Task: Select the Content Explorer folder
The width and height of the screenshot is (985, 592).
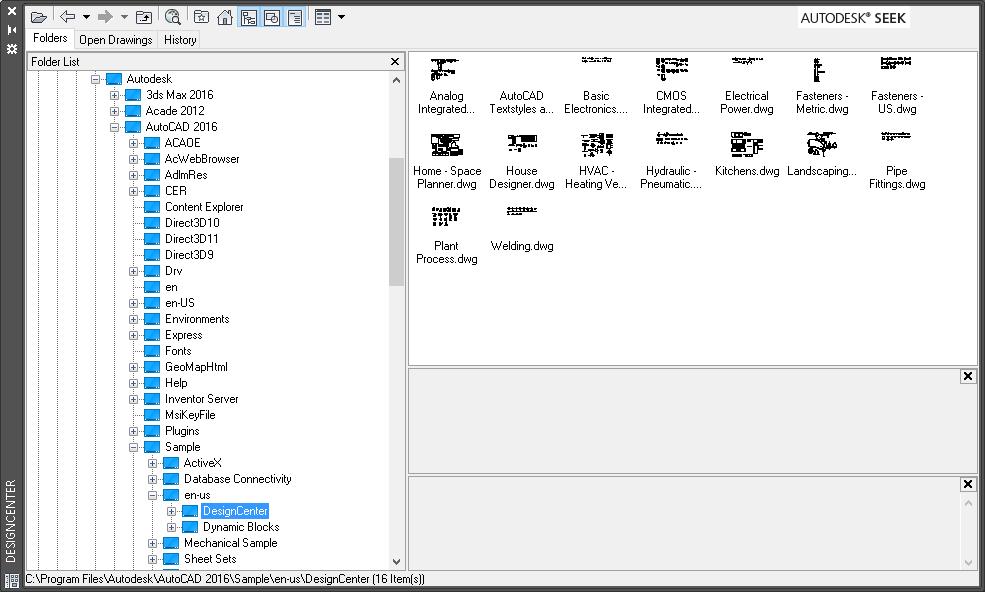Action: tap(204, 207)
